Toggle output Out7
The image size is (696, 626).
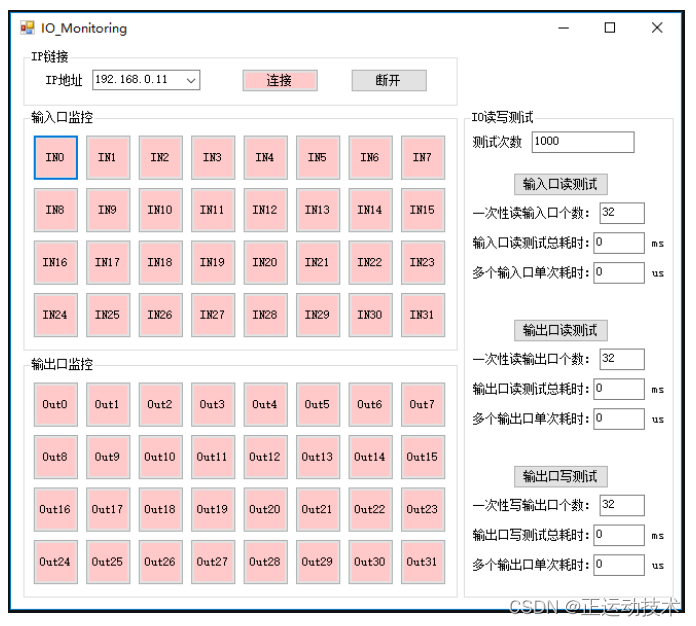tap(423, 404)
